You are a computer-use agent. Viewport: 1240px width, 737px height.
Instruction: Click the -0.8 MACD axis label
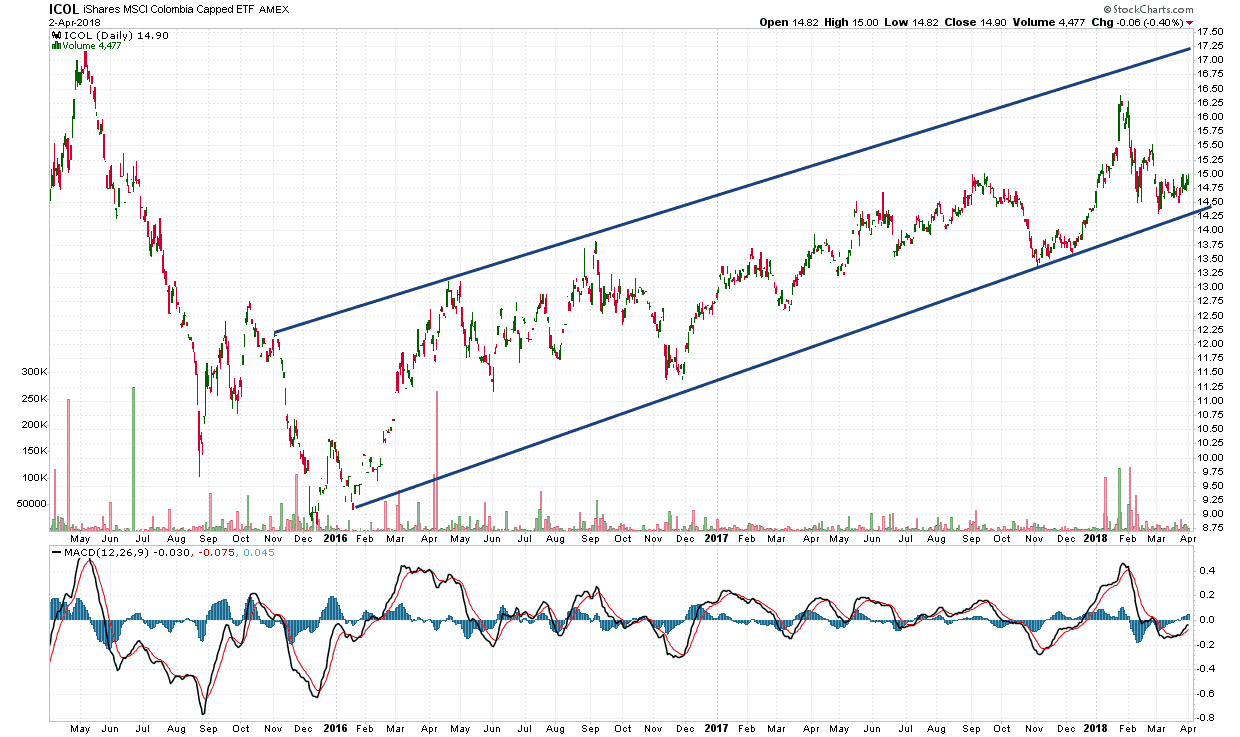(x=1205, y=718)
